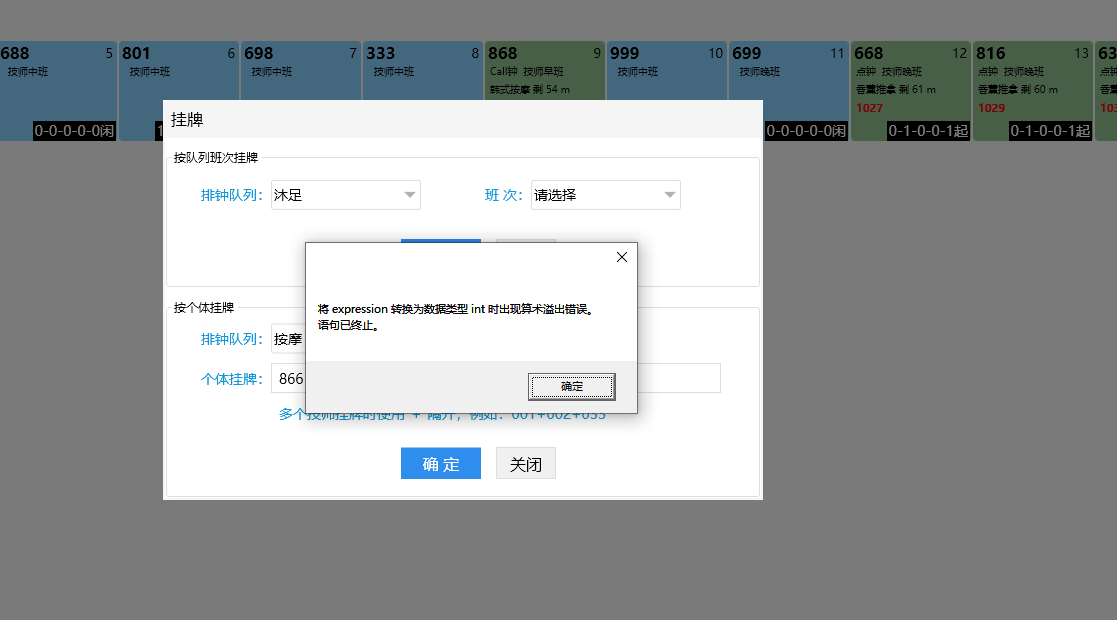This screenshot has height=620, width=1117.
Task: Close the error message box with X
Action: point(621,257)
